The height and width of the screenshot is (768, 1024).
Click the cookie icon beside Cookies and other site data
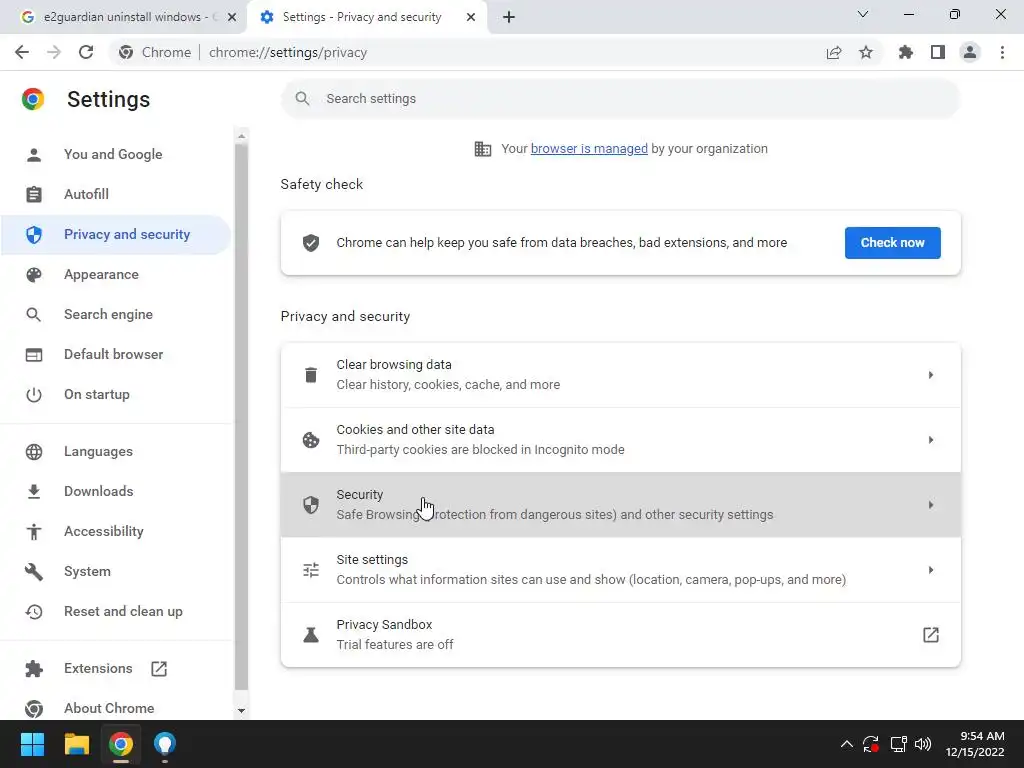(x=311, y=440)
